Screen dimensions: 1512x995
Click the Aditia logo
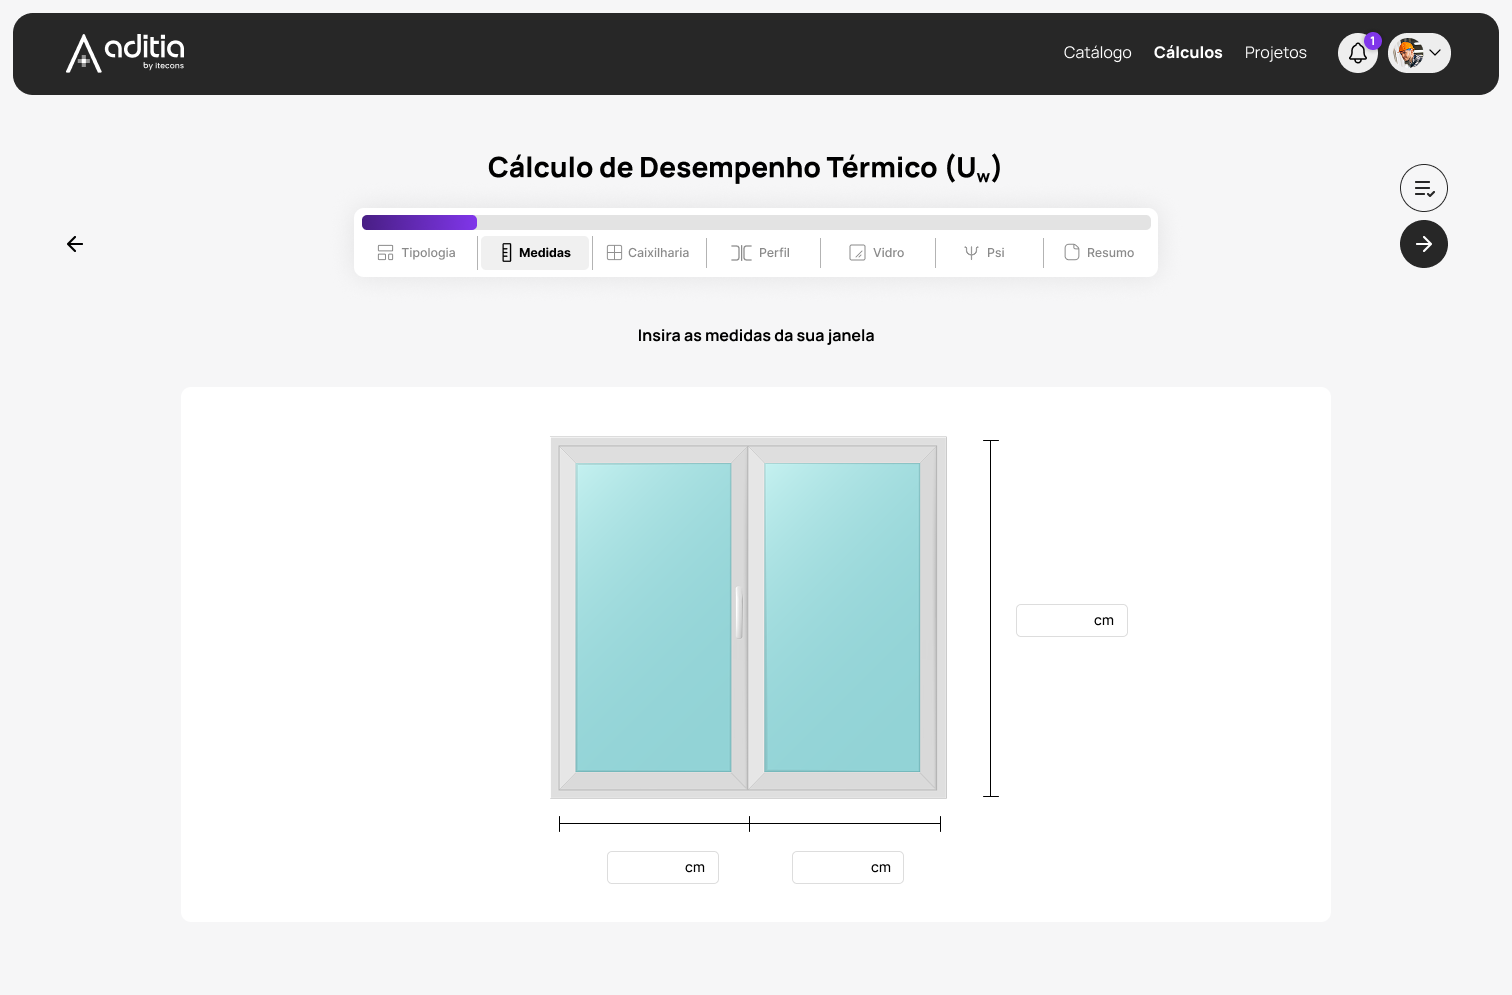coord(125,53)
